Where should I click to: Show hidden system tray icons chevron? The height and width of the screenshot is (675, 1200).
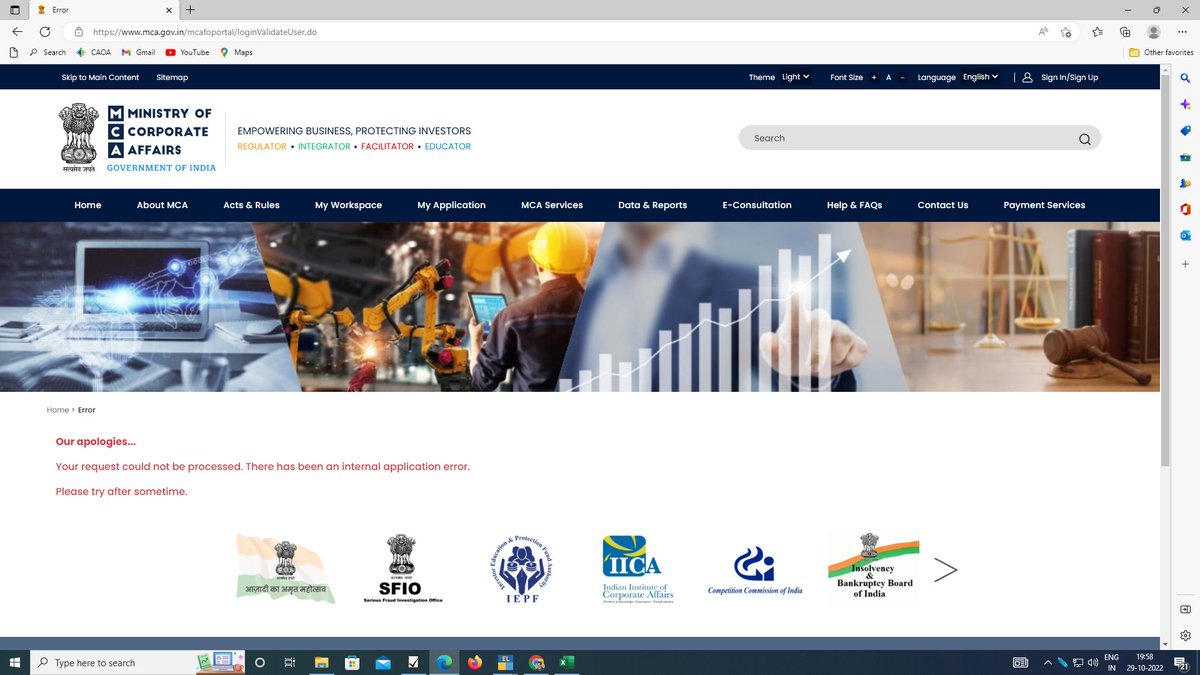(1047, 662)
